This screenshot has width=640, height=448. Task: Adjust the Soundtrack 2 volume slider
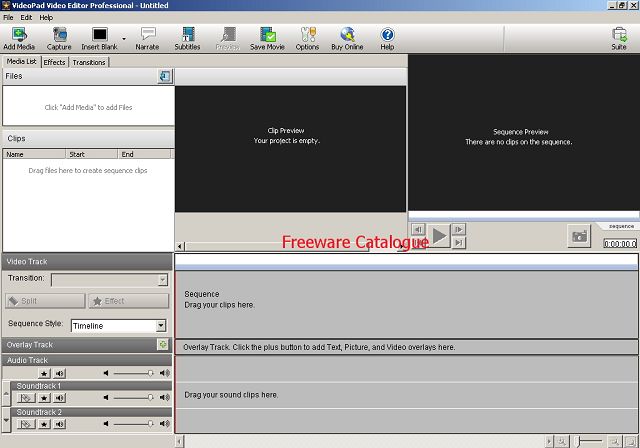tap(133, 424)
